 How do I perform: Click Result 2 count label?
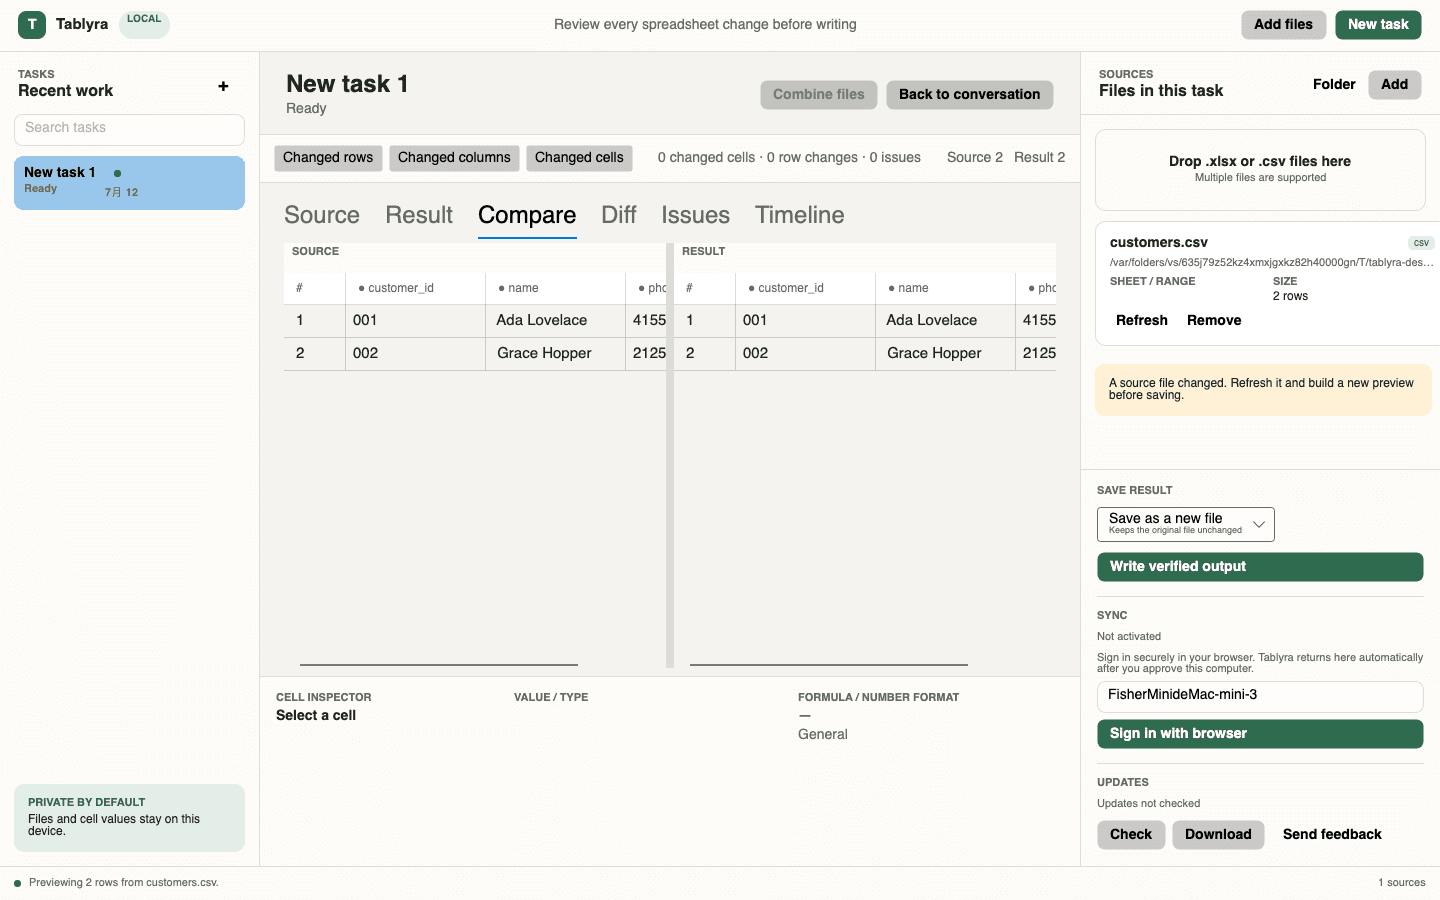click(1039, 158)
